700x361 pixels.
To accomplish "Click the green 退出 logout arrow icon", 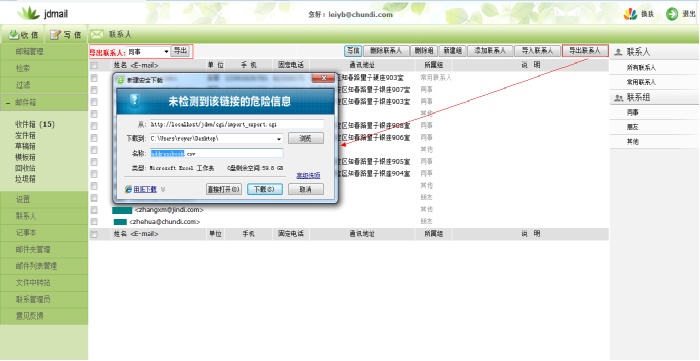I will [x=672, y=14].
